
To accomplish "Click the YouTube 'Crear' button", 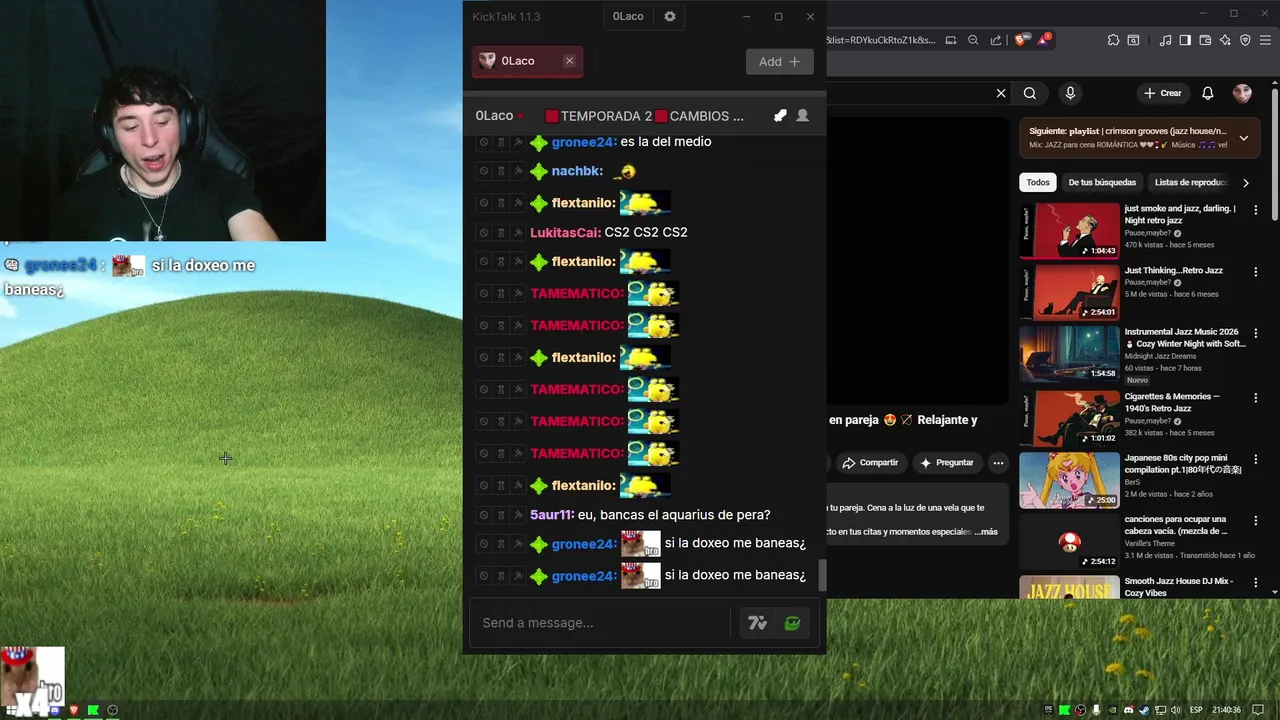I will [1163, 93].
